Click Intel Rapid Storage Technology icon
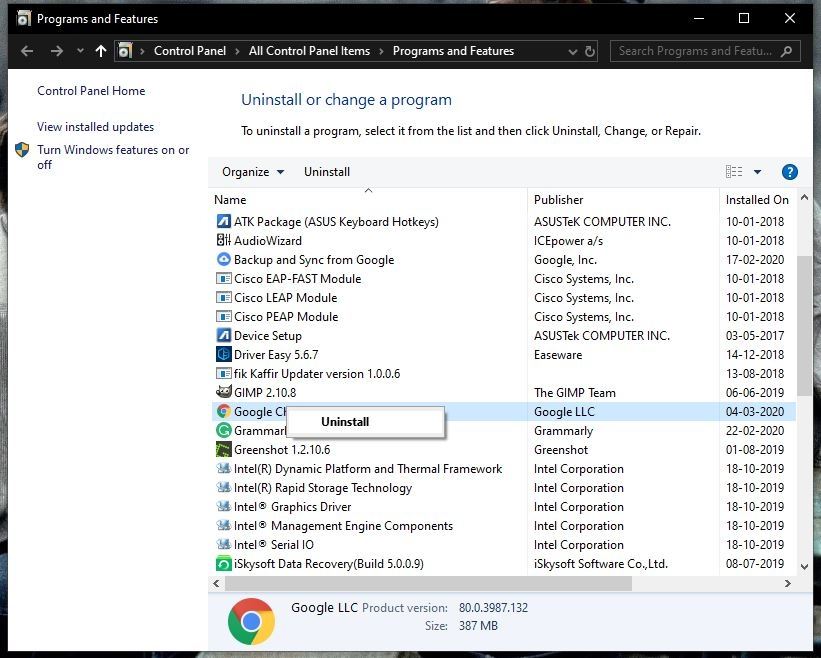 (224, 487)
